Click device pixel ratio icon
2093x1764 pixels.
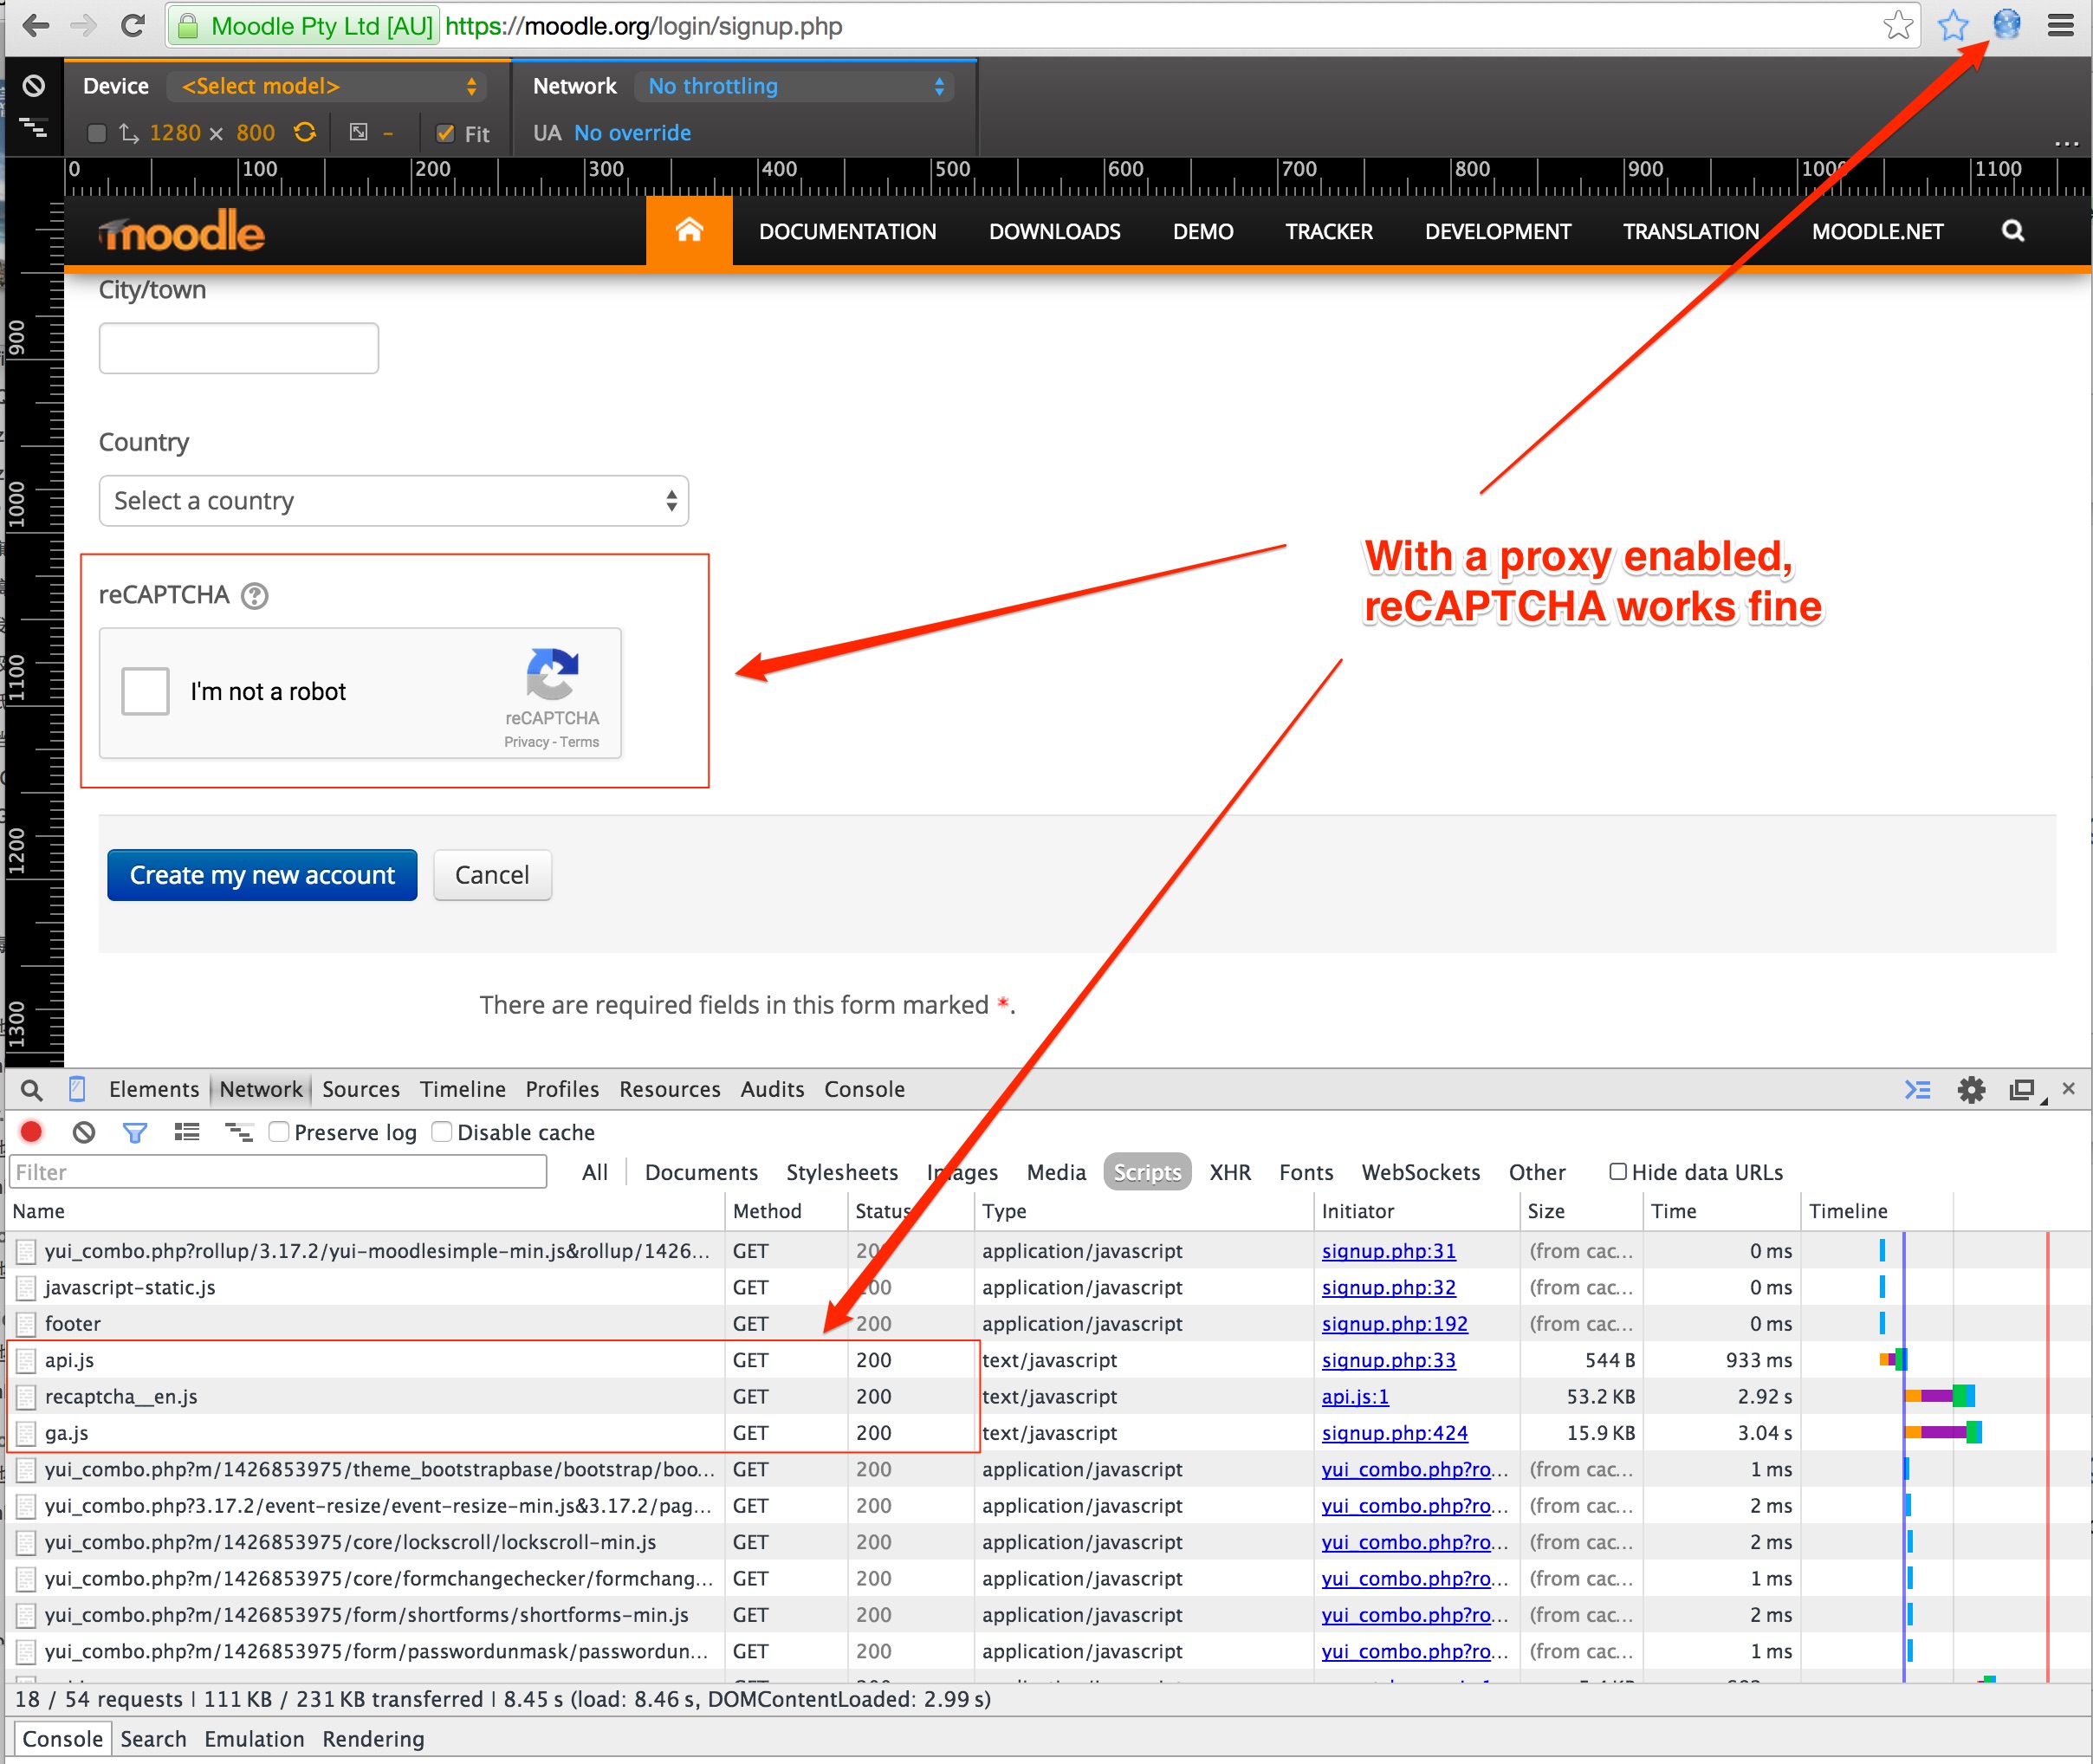(x=359, y=132)
